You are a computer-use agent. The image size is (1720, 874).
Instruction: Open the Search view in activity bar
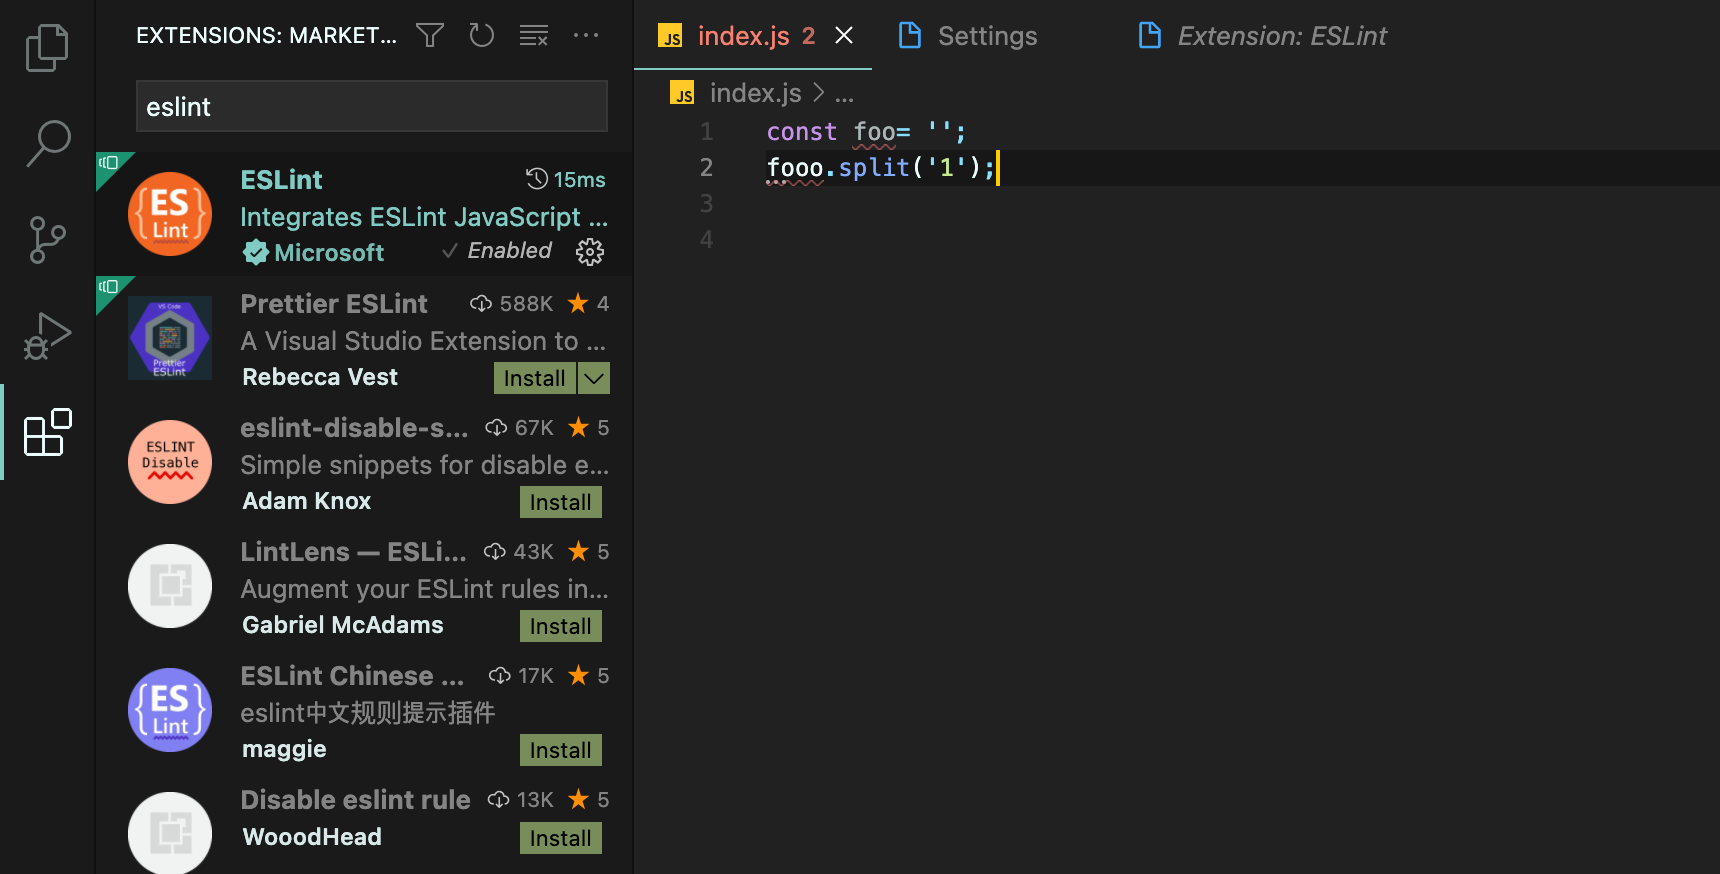pos(47,144)
